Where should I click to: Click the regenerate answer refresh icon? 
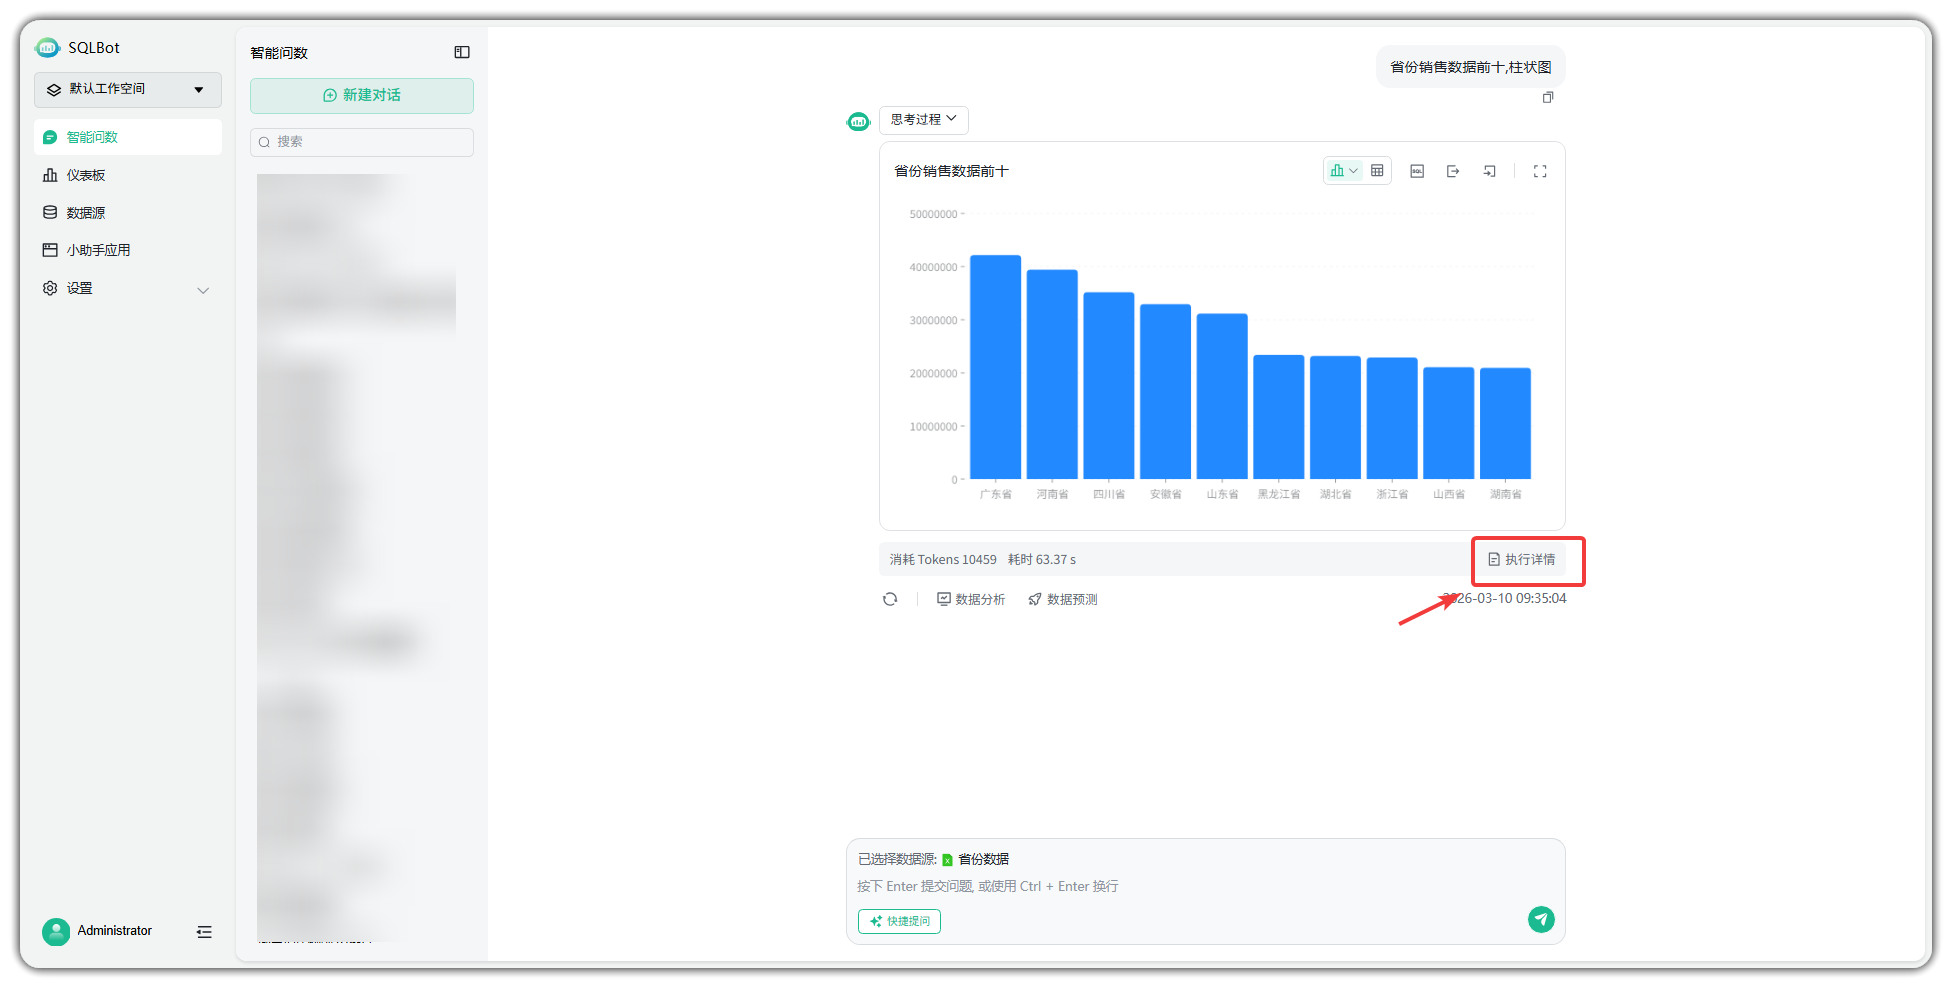point(890,599)
